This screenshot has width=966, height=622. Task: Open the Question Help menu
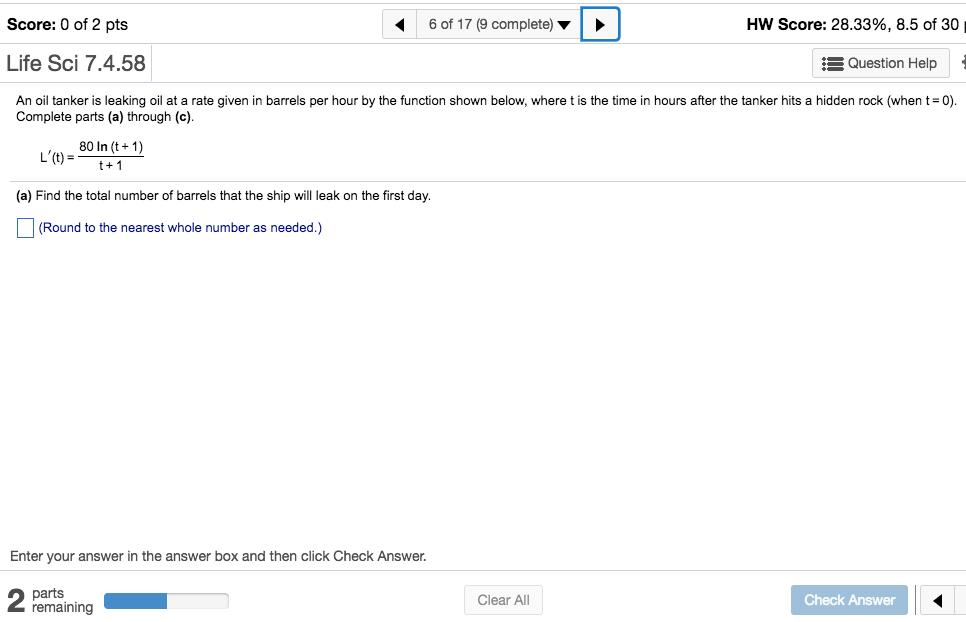[880, 63]
